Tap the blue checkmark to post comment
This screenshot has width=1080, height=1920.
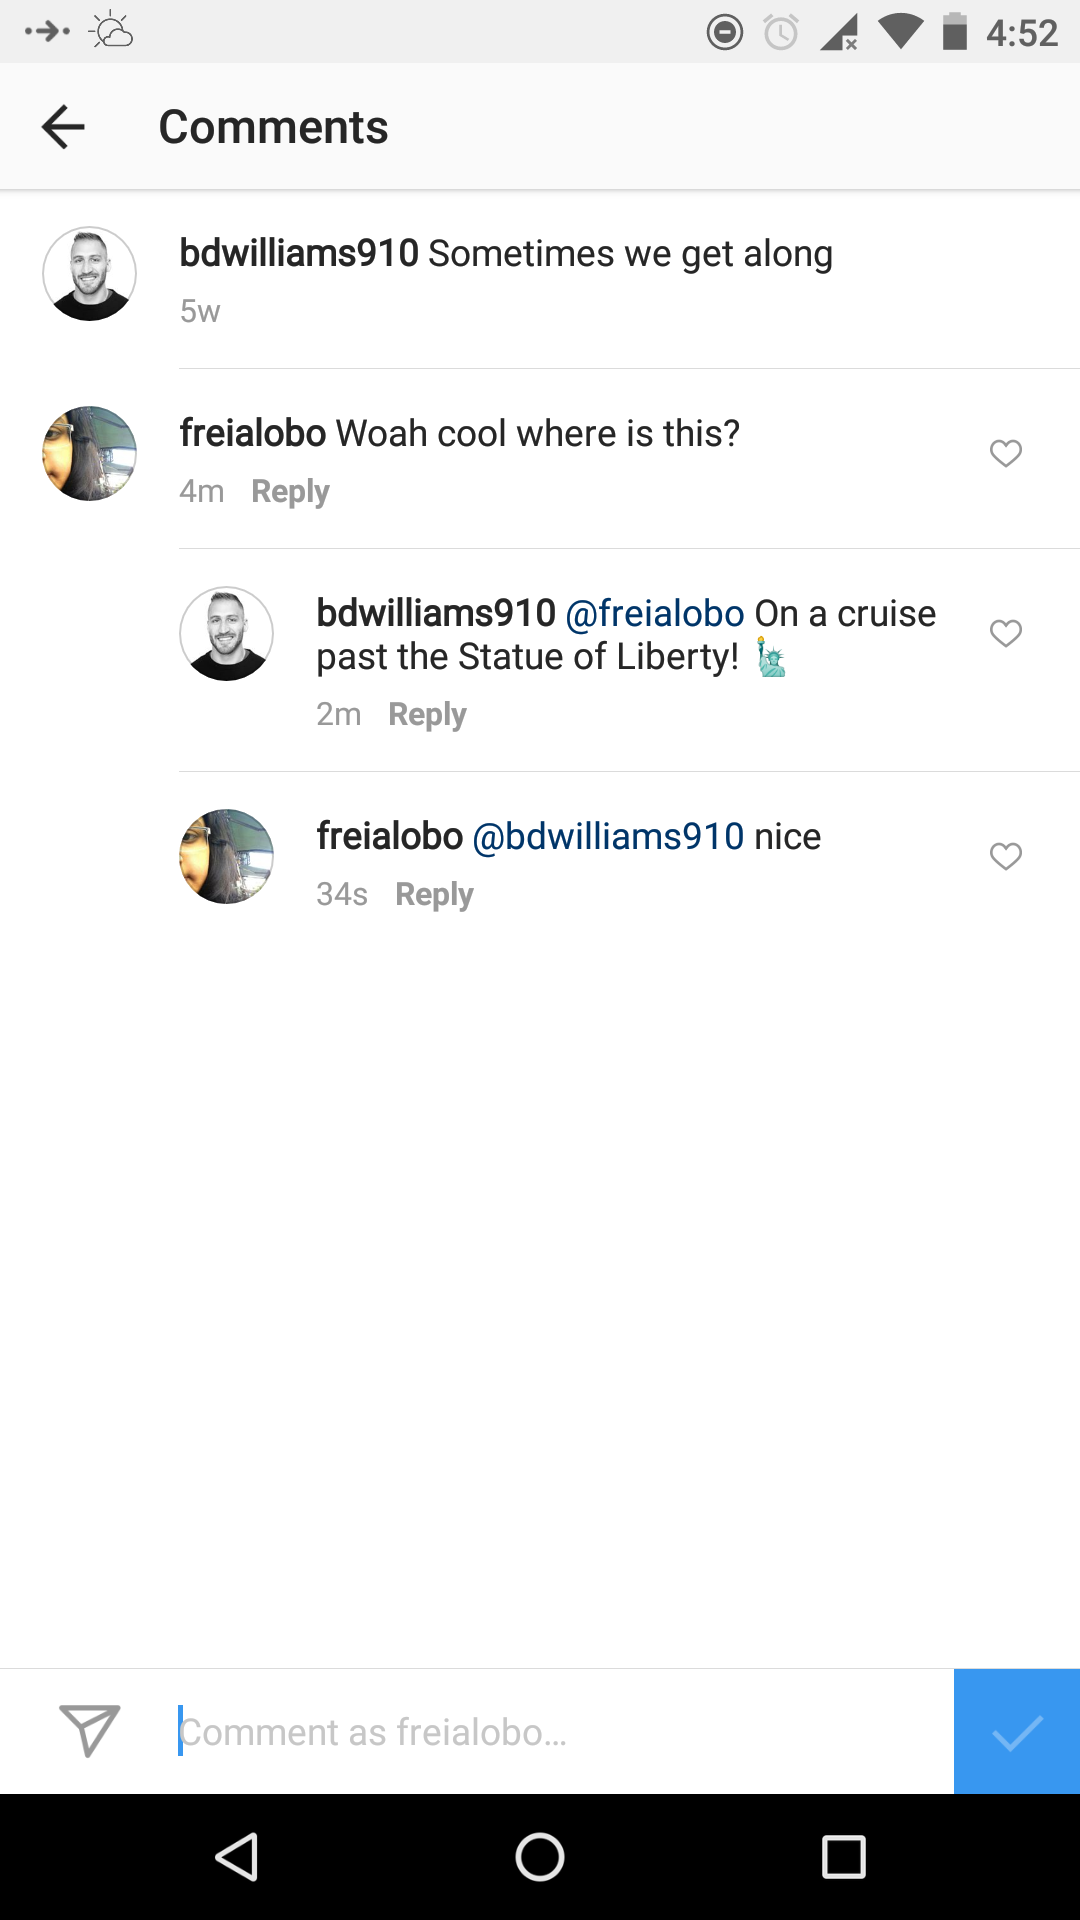click(1016, 1731)
